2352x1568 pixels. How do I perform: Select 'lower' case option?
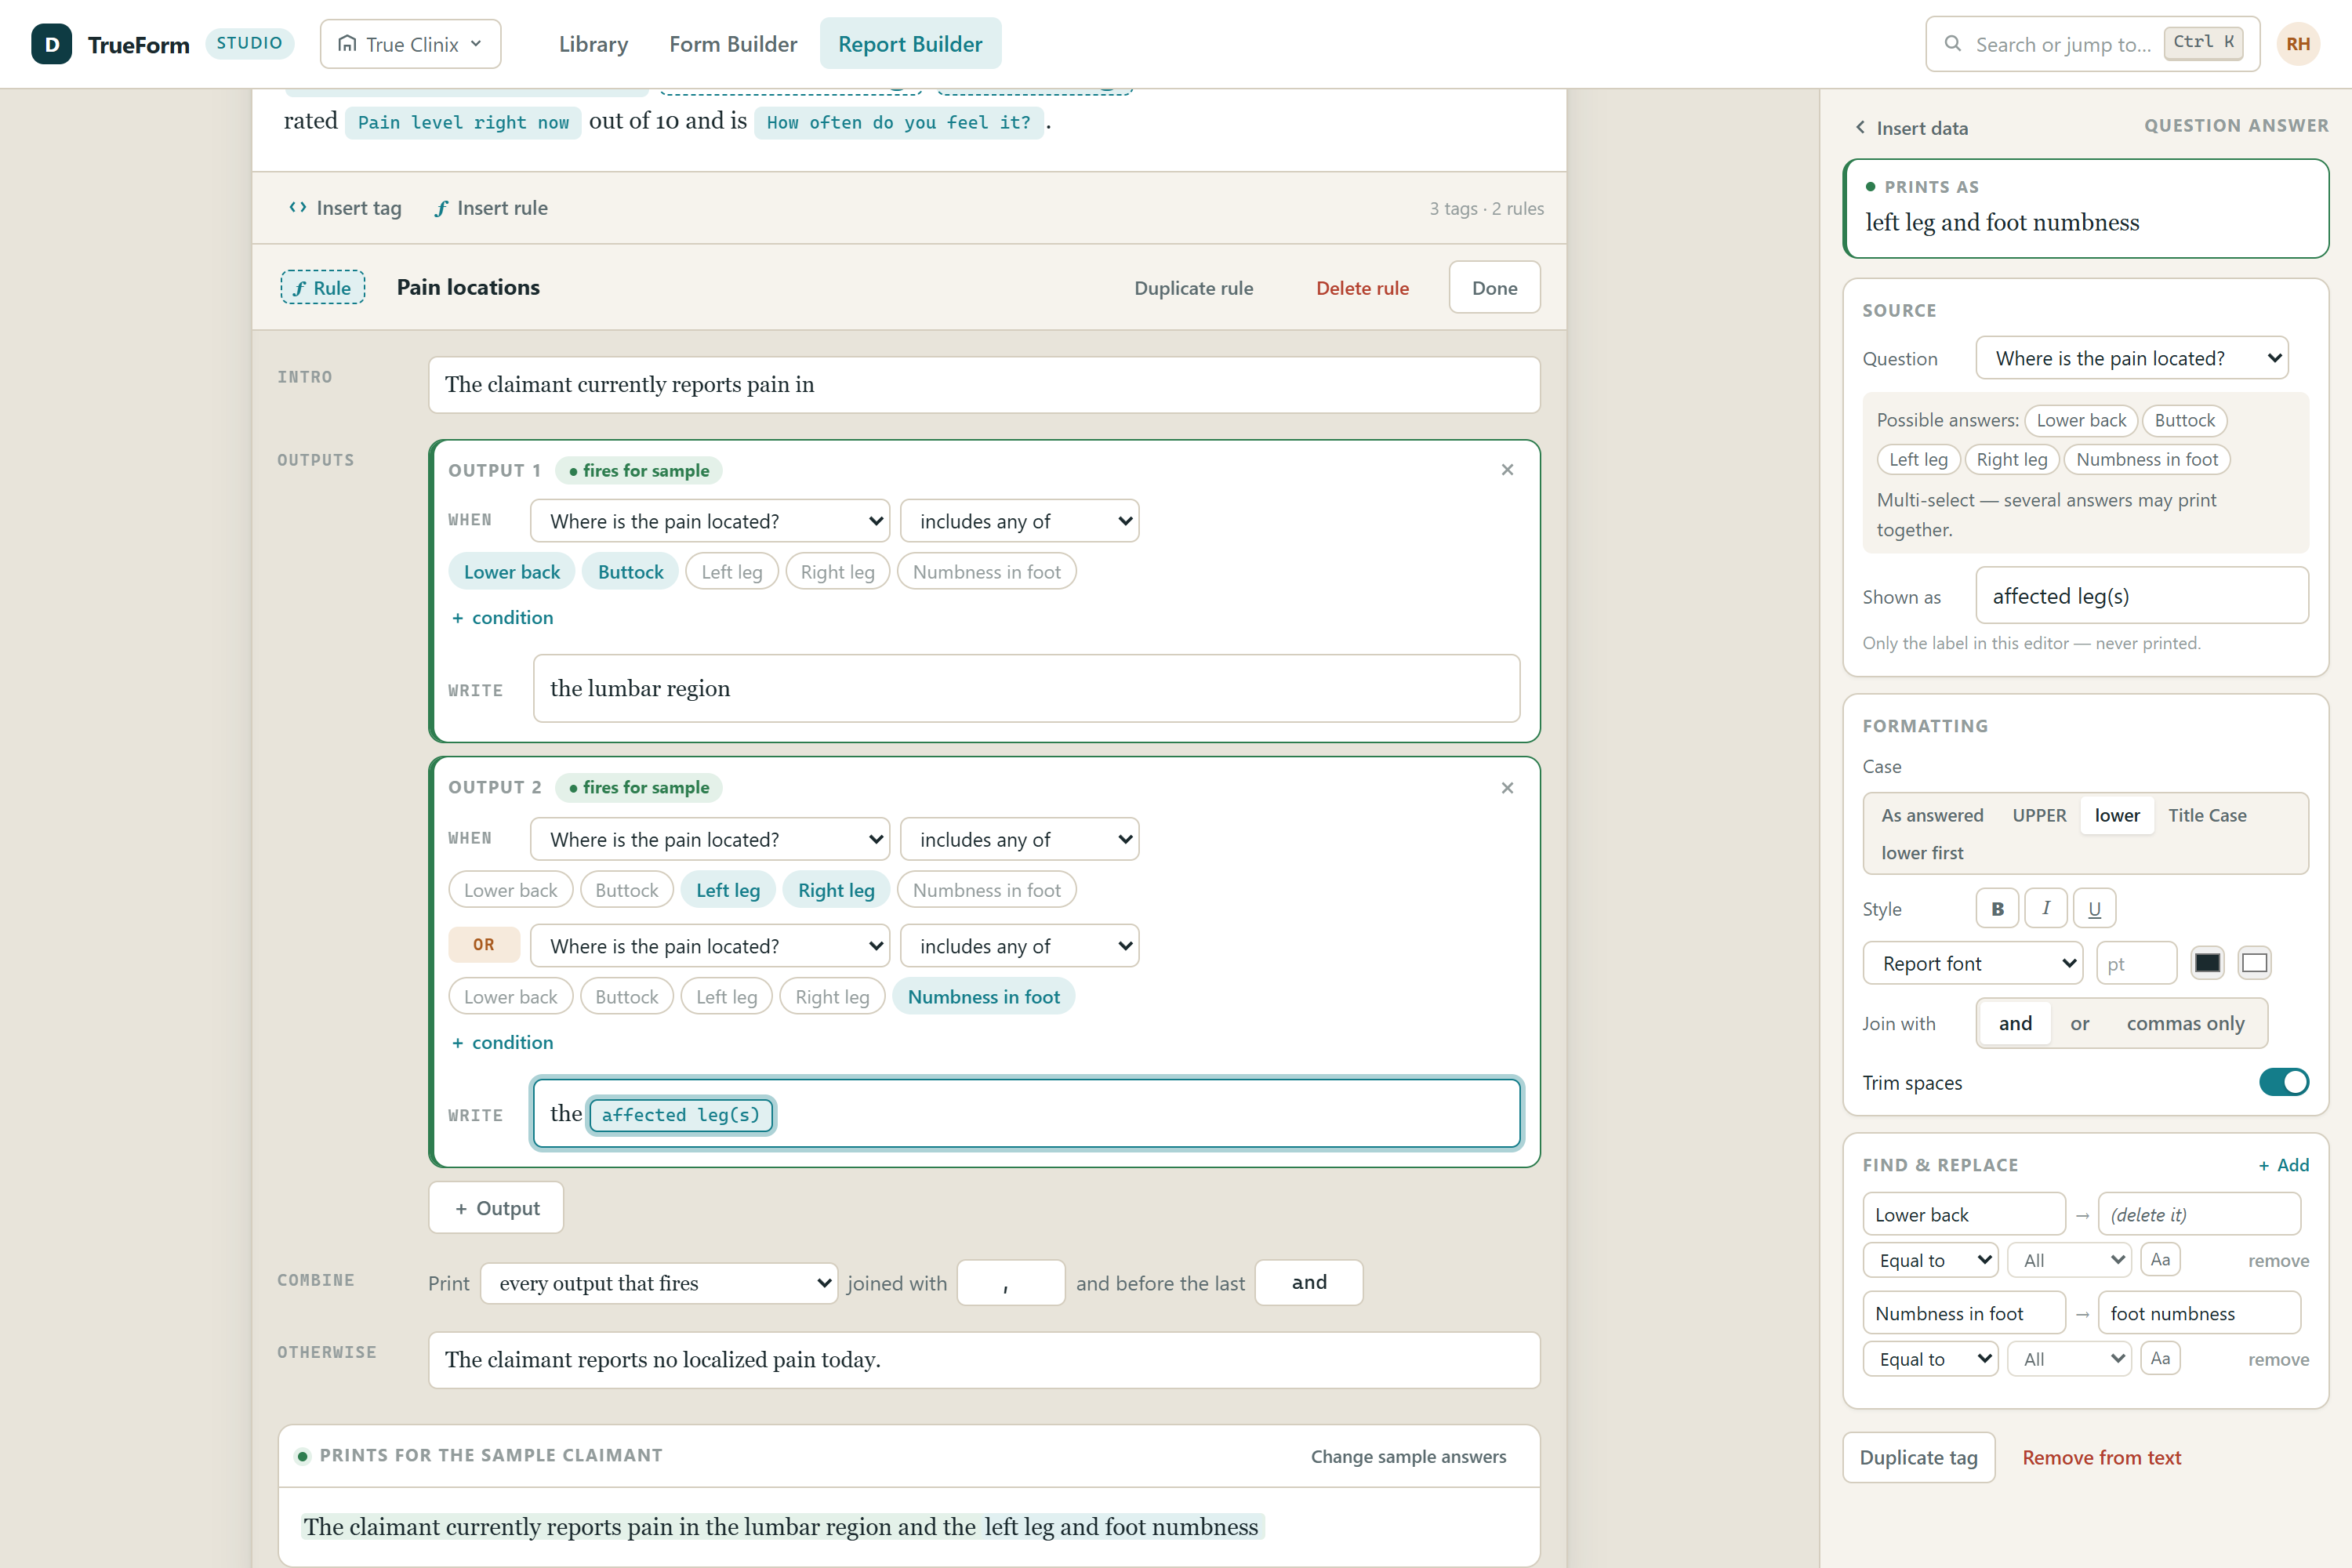[x=2117, y=815]
